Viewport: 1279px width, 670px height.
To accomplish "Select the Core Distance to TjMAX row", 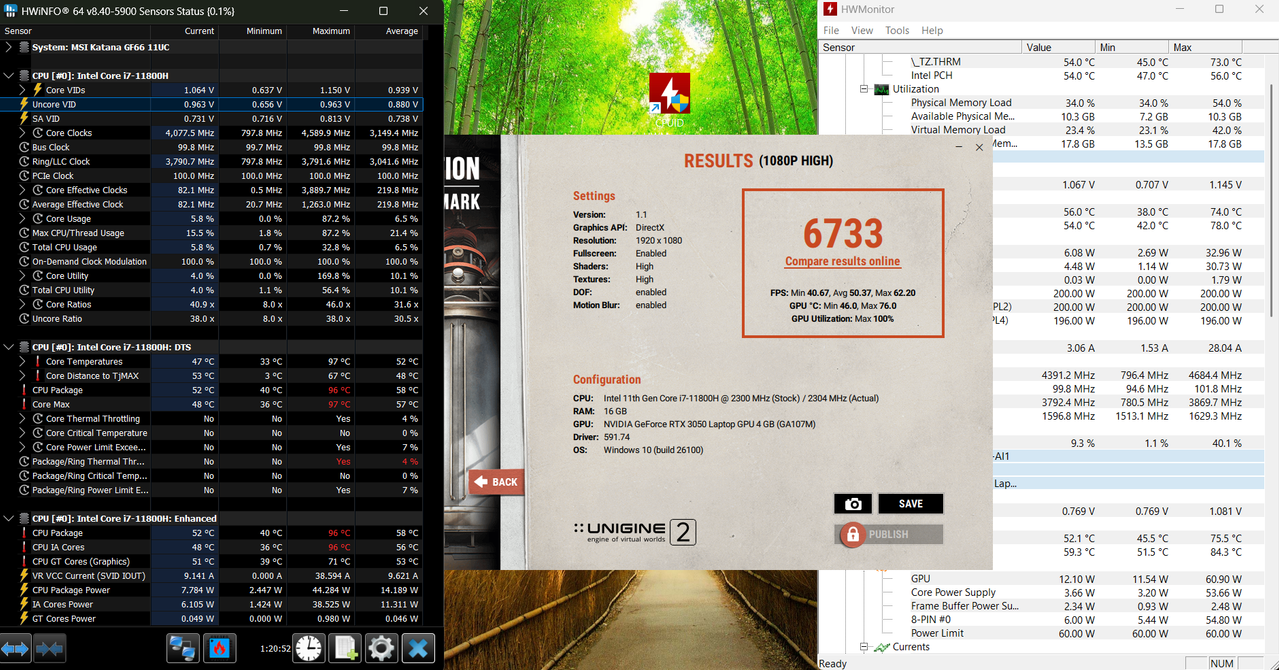I will 211,376.
